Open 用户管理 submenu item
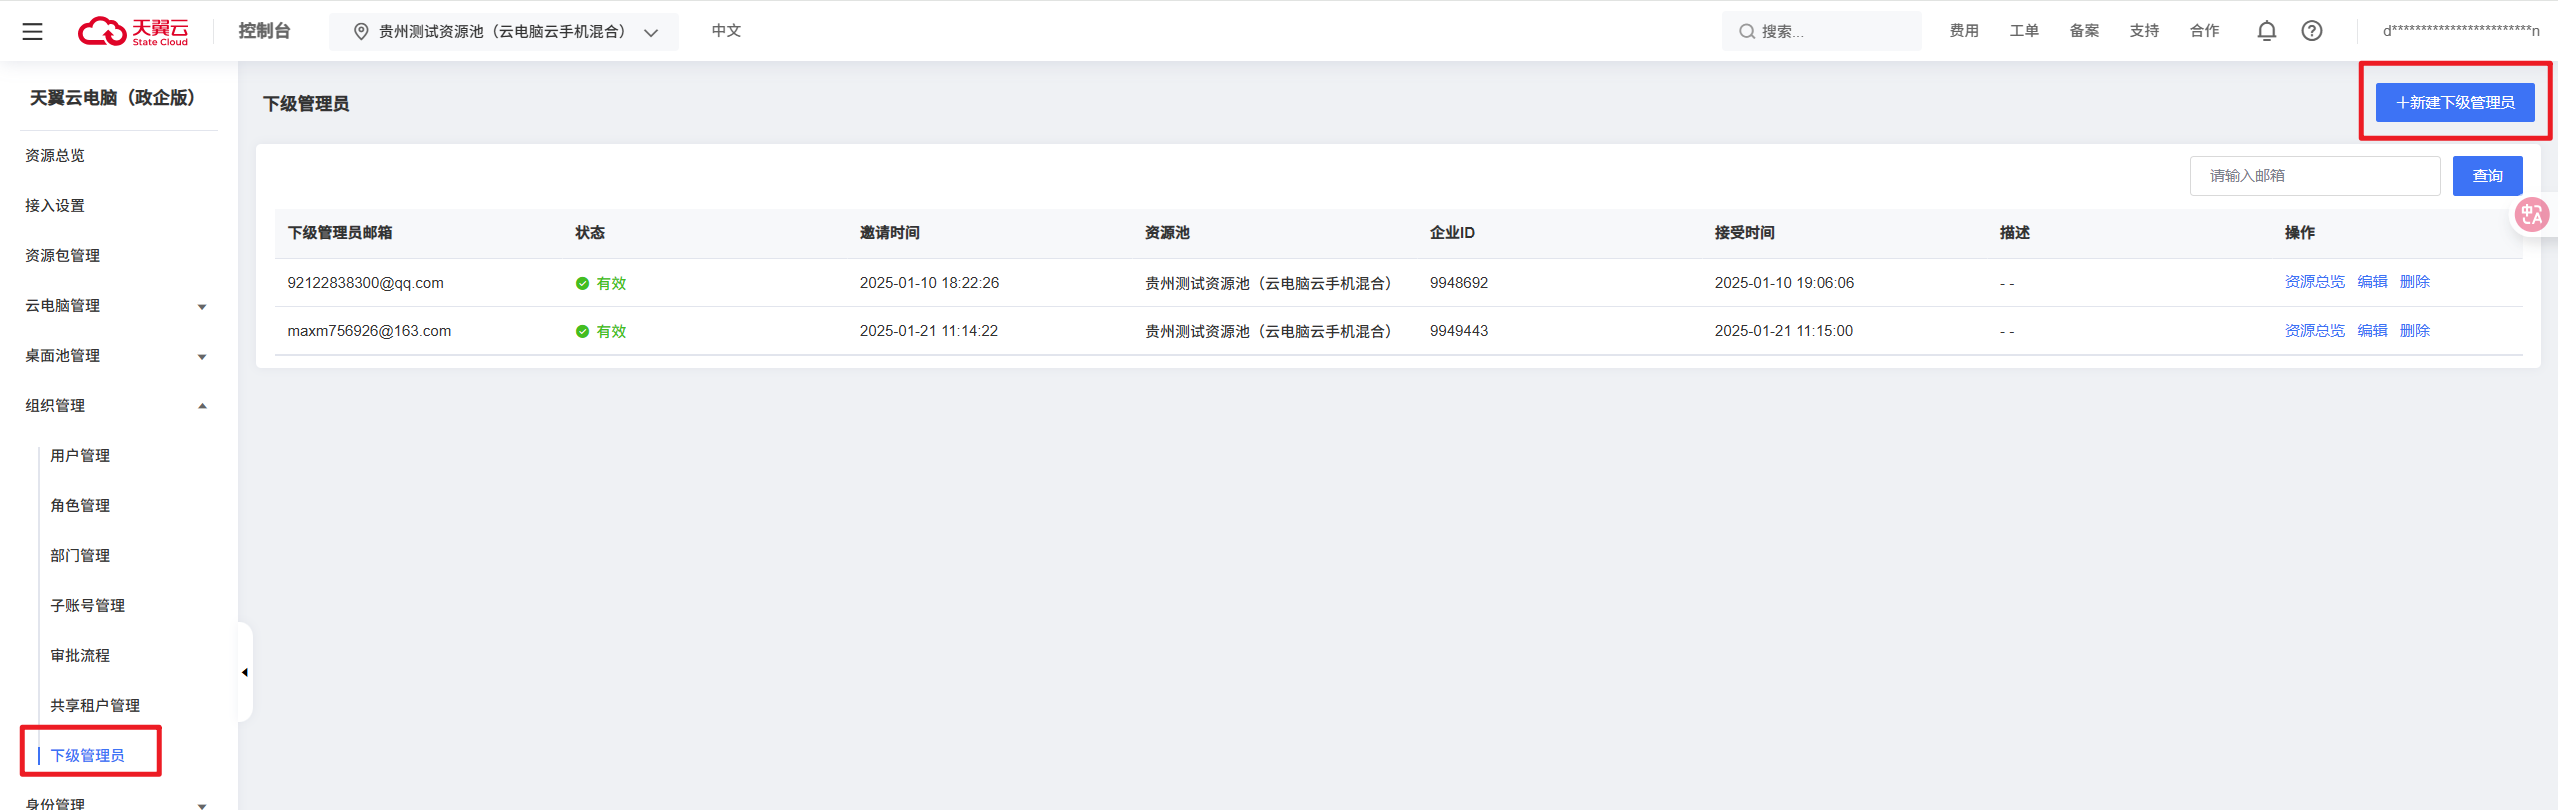Image resolution: width=2558 pixels, height=810 pixels. click(x=80, y=456)
